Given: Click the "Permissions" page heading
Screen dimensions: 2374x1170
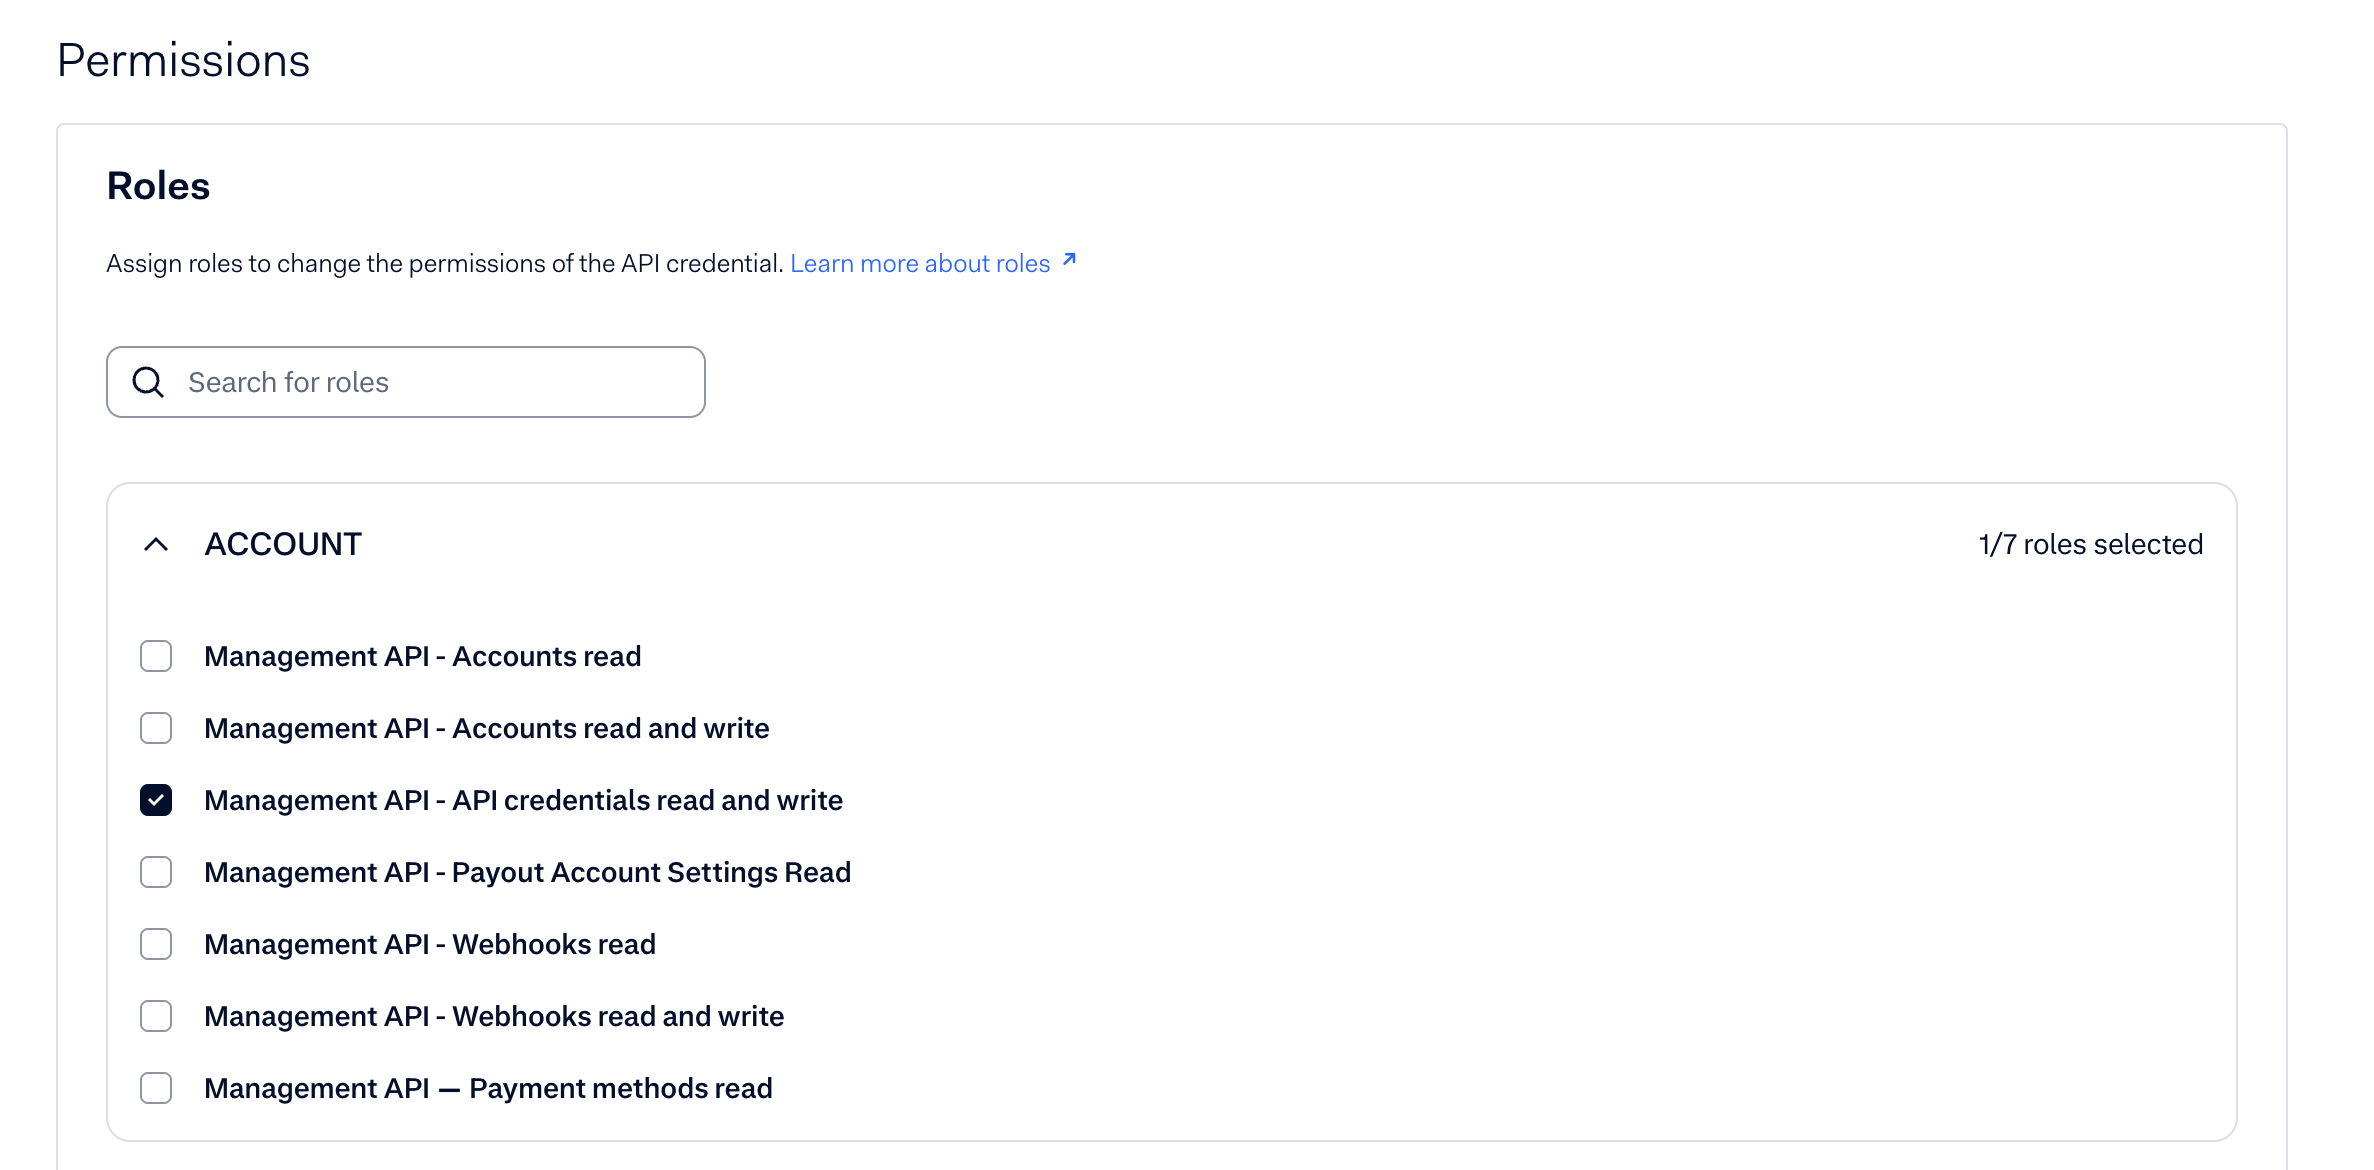Looking at the screenshot, I should [x=183, y=60].
